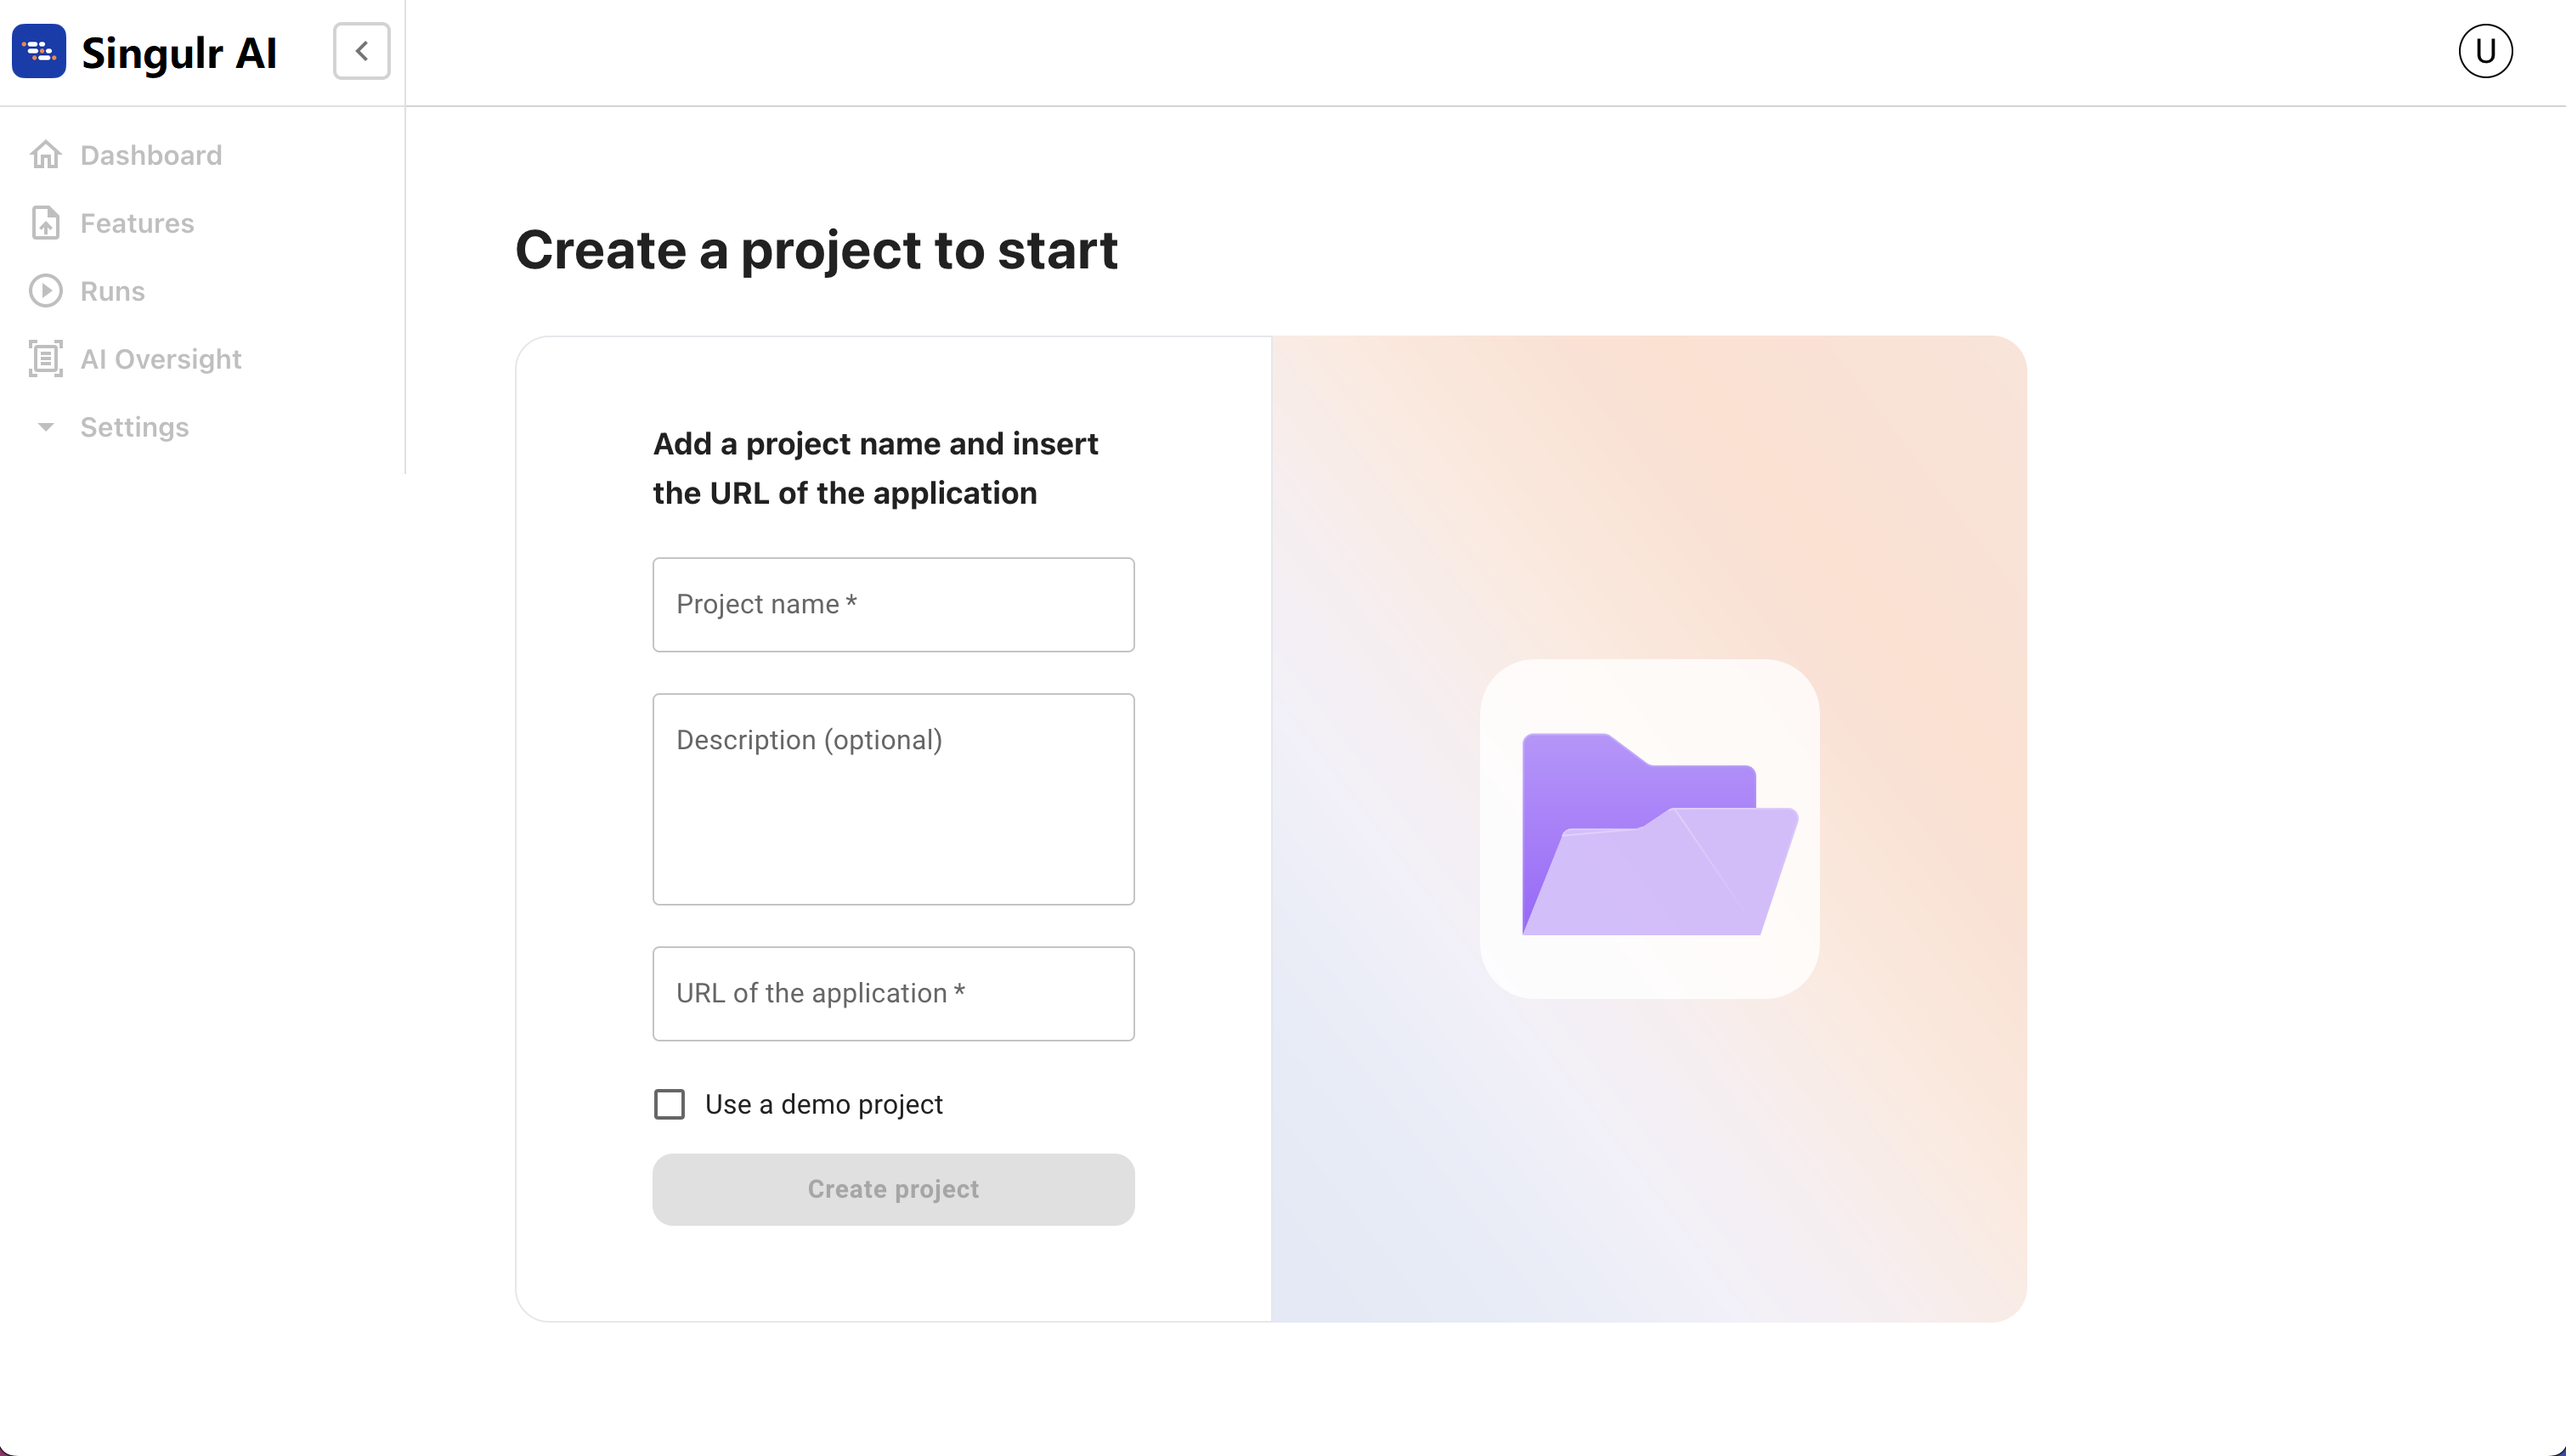Focus the URL of the application field
The image size is (2566, 1456).
893,993
